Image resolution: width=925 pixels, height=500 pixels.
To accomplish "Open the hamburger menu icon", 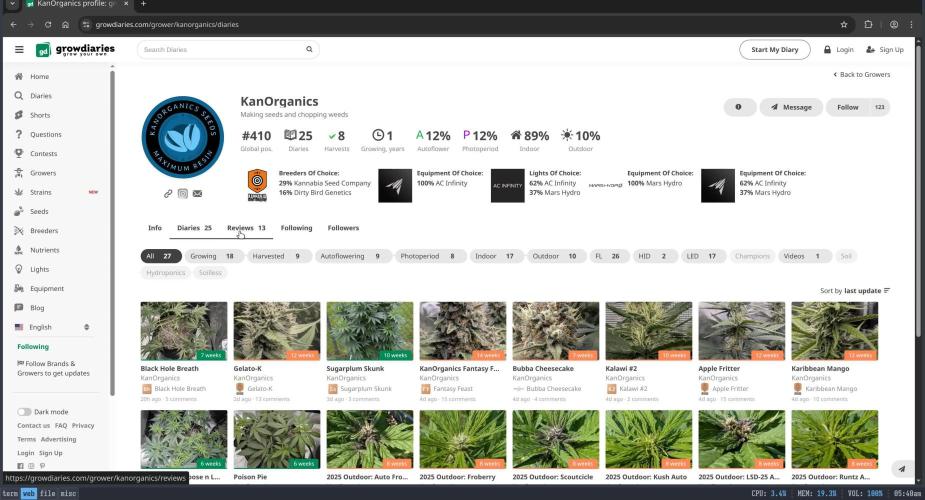I will 19,49.
